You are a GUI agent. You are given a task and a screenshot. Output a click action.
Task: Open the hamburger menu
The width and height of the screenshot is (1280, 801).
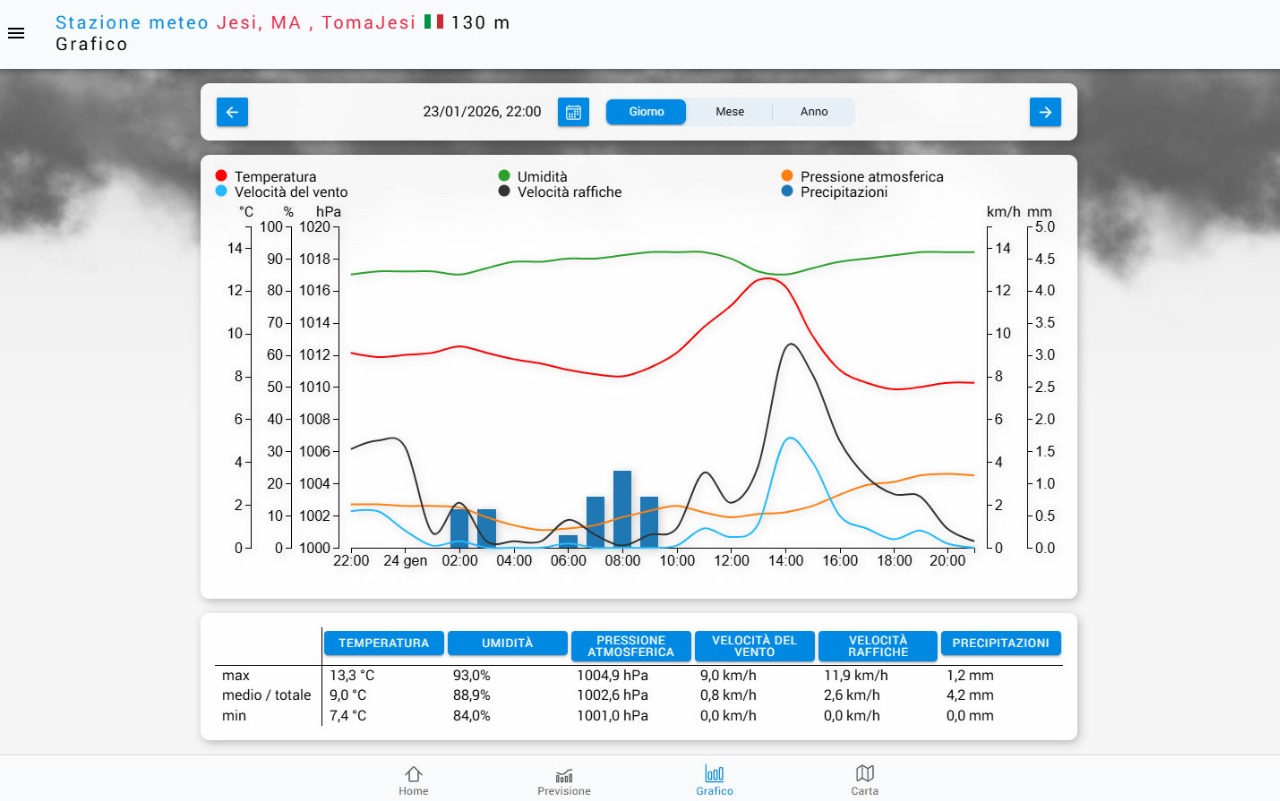pos(16,33)
